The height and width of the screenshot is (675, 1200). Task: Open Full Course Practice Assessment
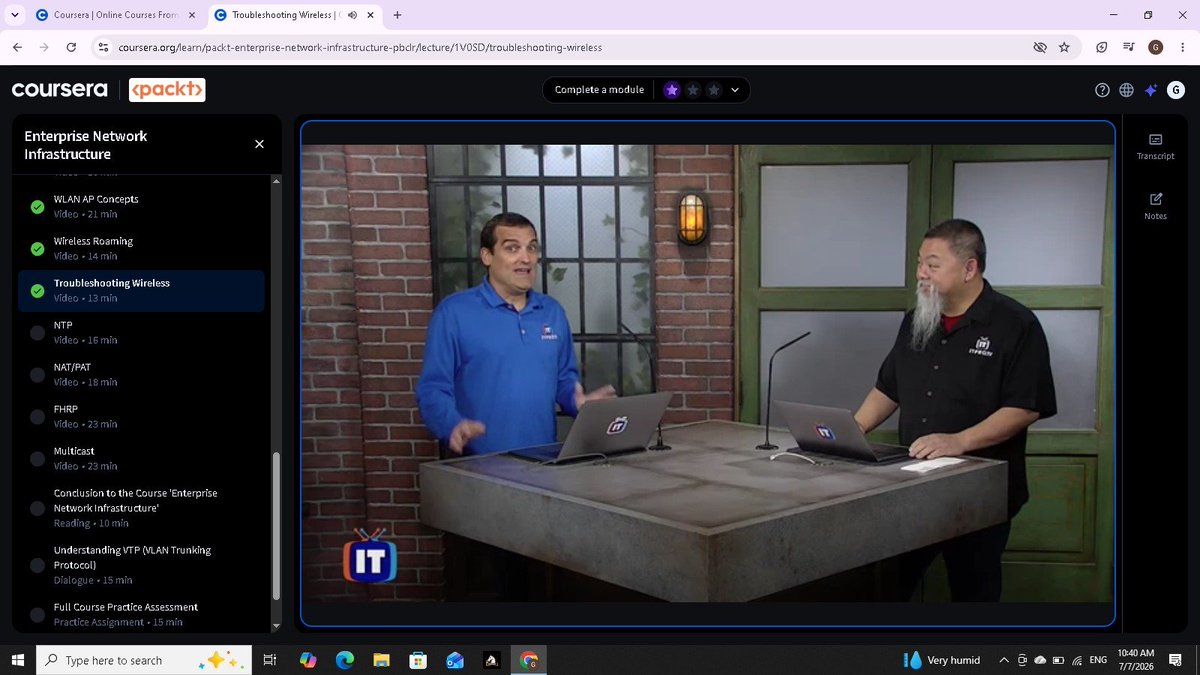[x=141, y=614]
